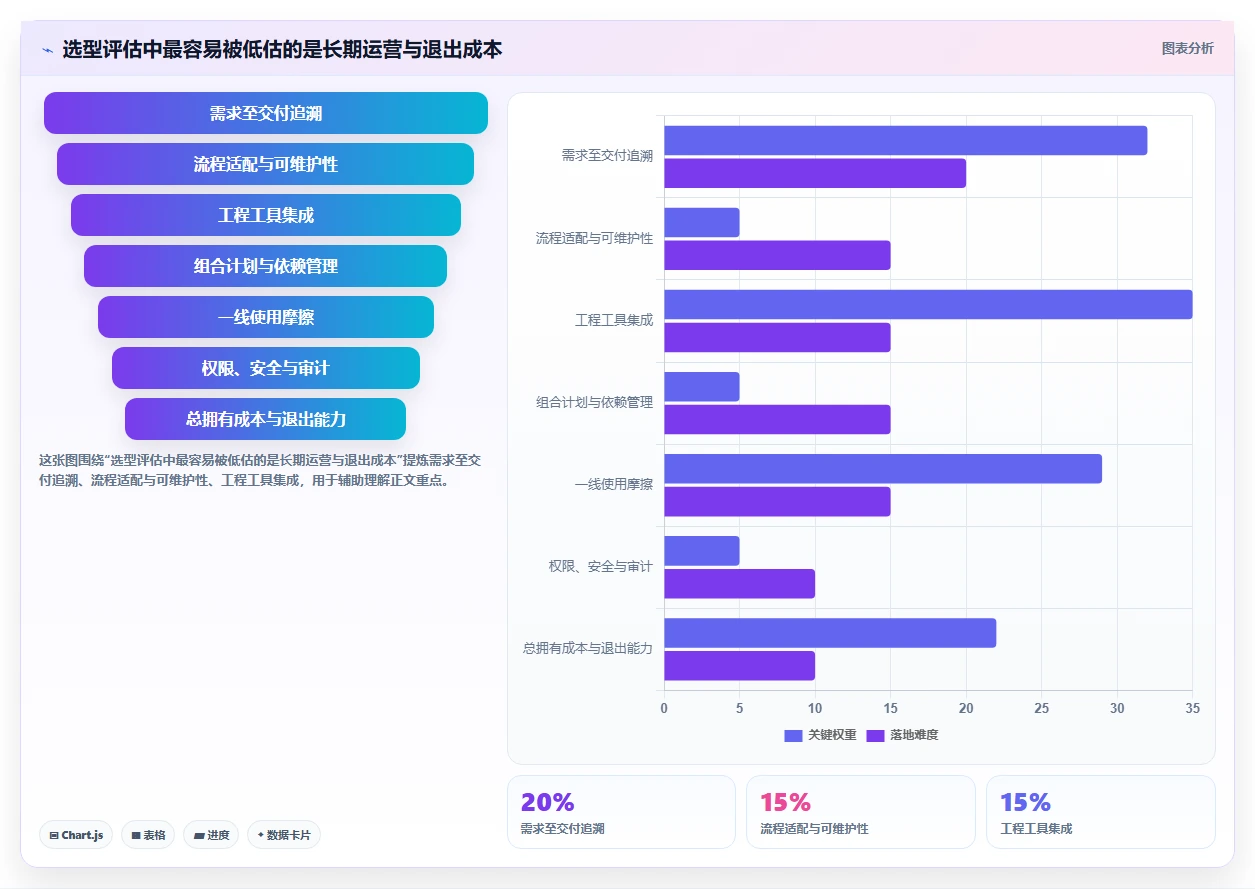This screenshot has width=1255, height=889.
Task: Click the 关键权重 bar for 一线使用摩擦
Action: 883,469
